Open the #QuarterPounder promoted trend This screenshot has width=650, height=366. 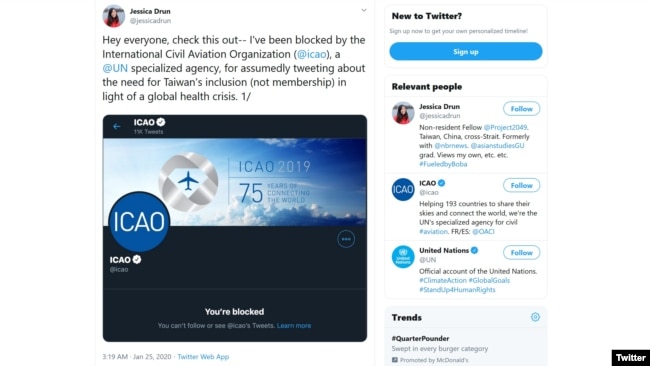(420, 338)
